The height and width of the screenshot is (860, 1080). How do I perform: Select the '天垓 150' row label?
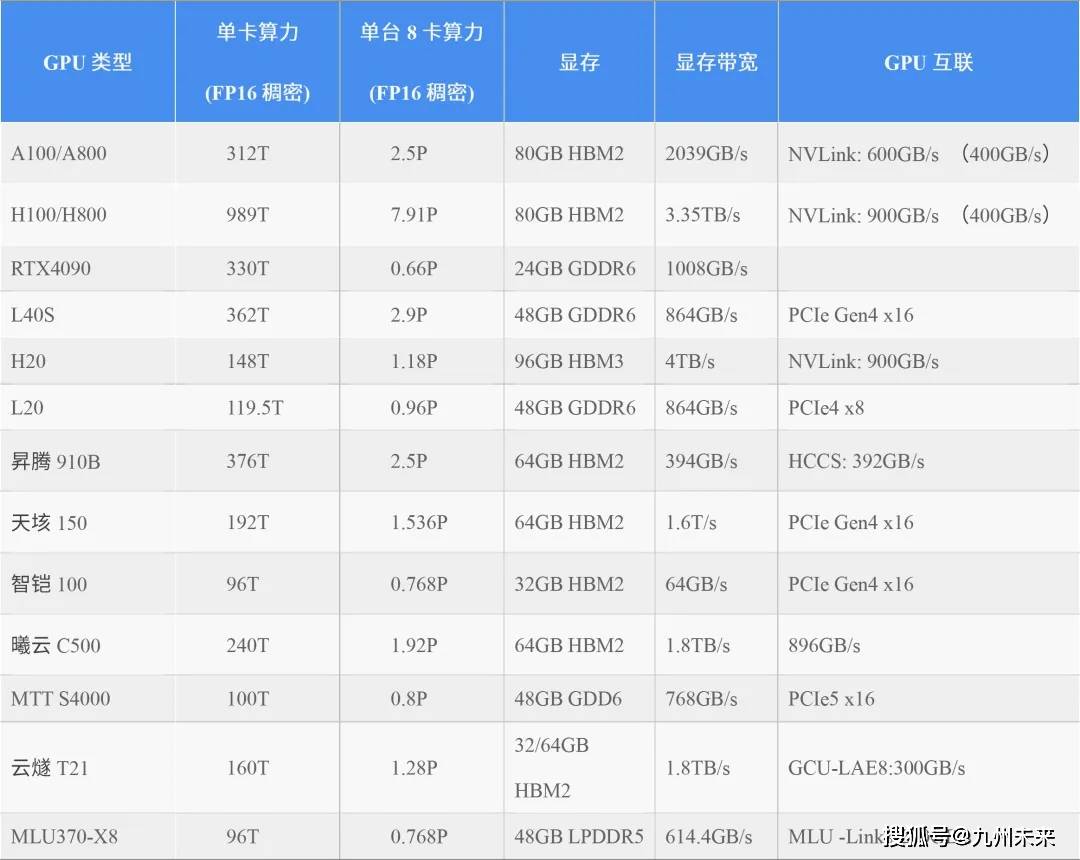[x=49, y=522]
